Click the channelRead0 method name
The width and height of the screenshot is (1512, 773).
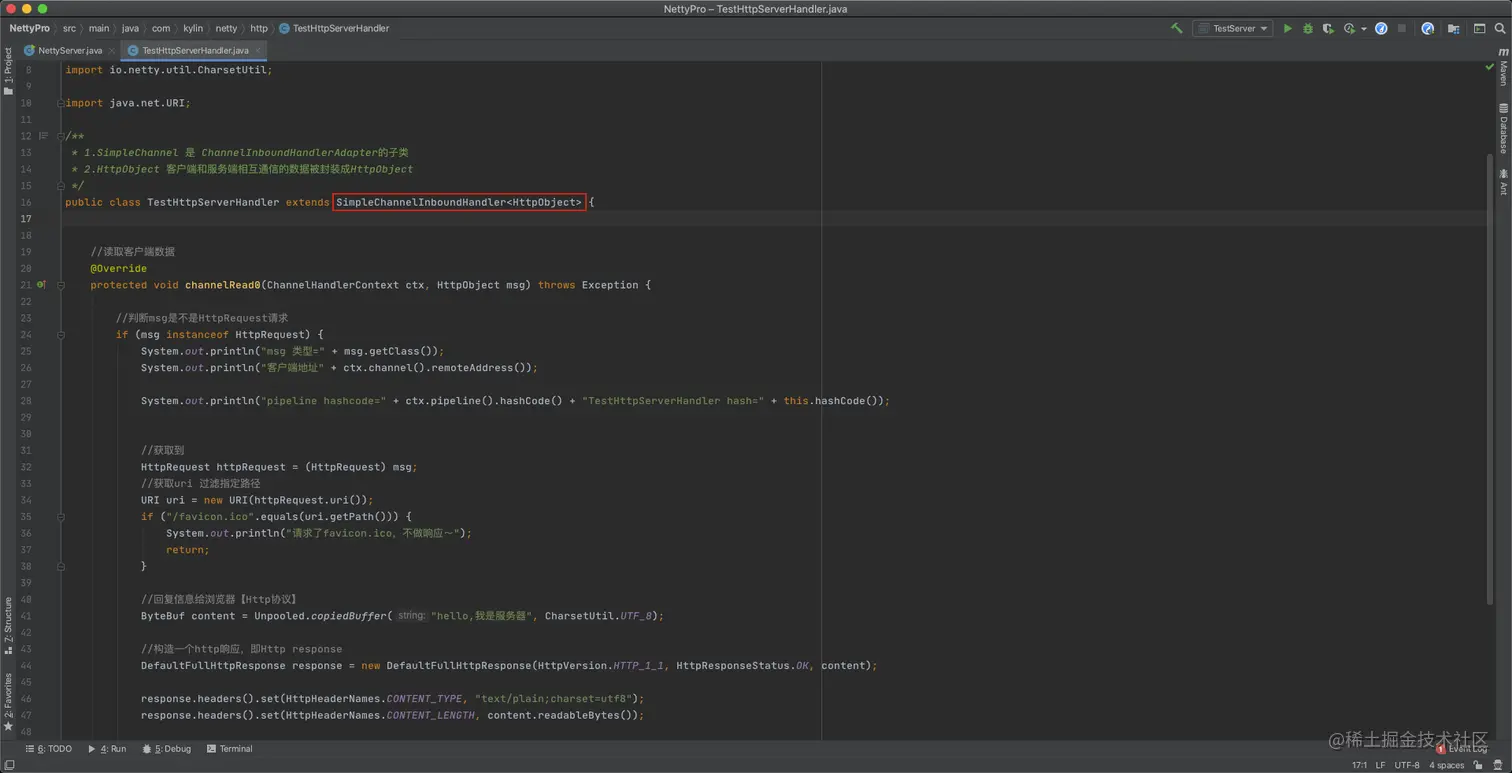(x=222, y=285)
